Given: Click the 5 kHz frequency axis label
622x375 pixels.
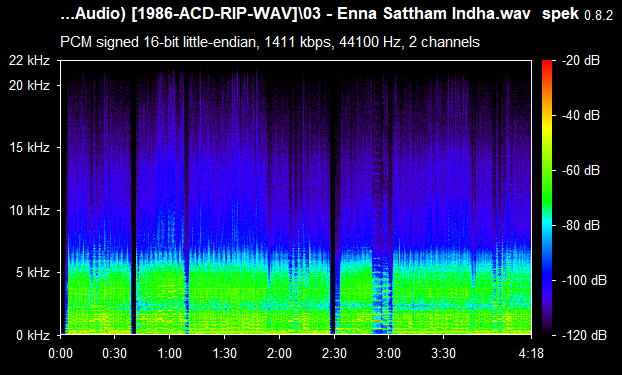Looking at the screenshot, I should coord(33,273).
